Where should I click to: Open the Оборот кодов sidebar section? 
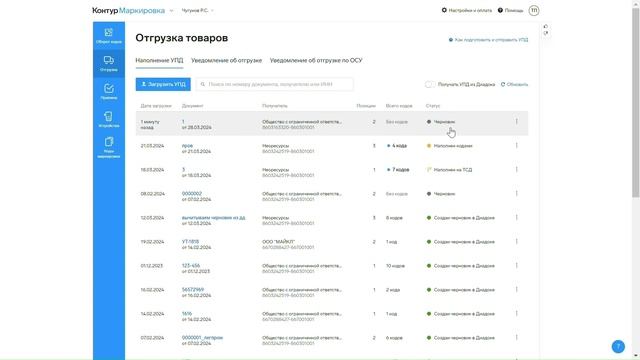109,36
